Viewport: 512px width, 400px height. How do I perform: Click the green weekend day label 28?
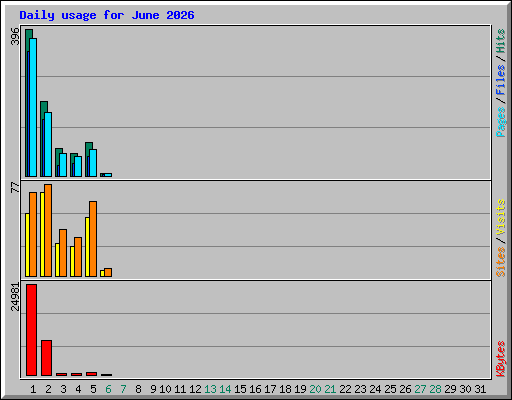pos(435,389)
